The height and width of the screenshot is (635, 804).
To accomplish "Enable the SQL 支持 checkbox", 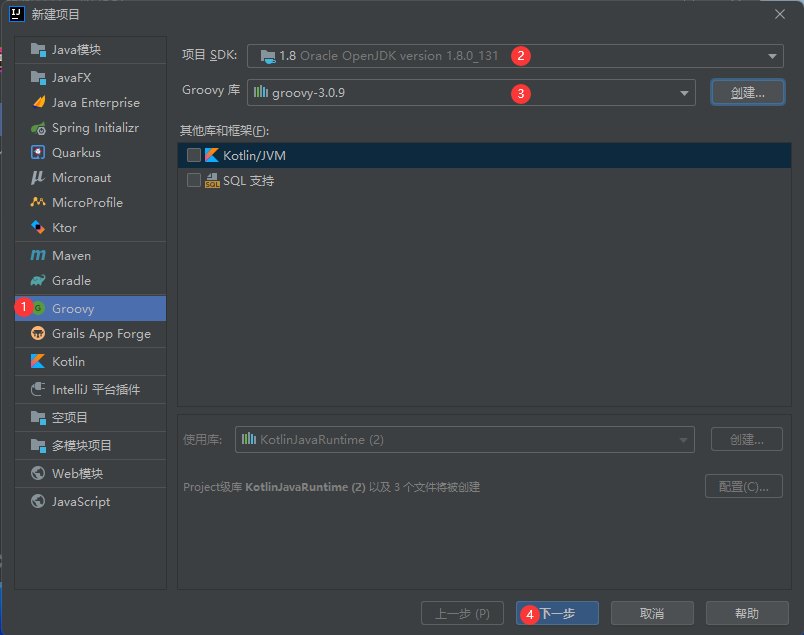I will click(x=194, y=180).
